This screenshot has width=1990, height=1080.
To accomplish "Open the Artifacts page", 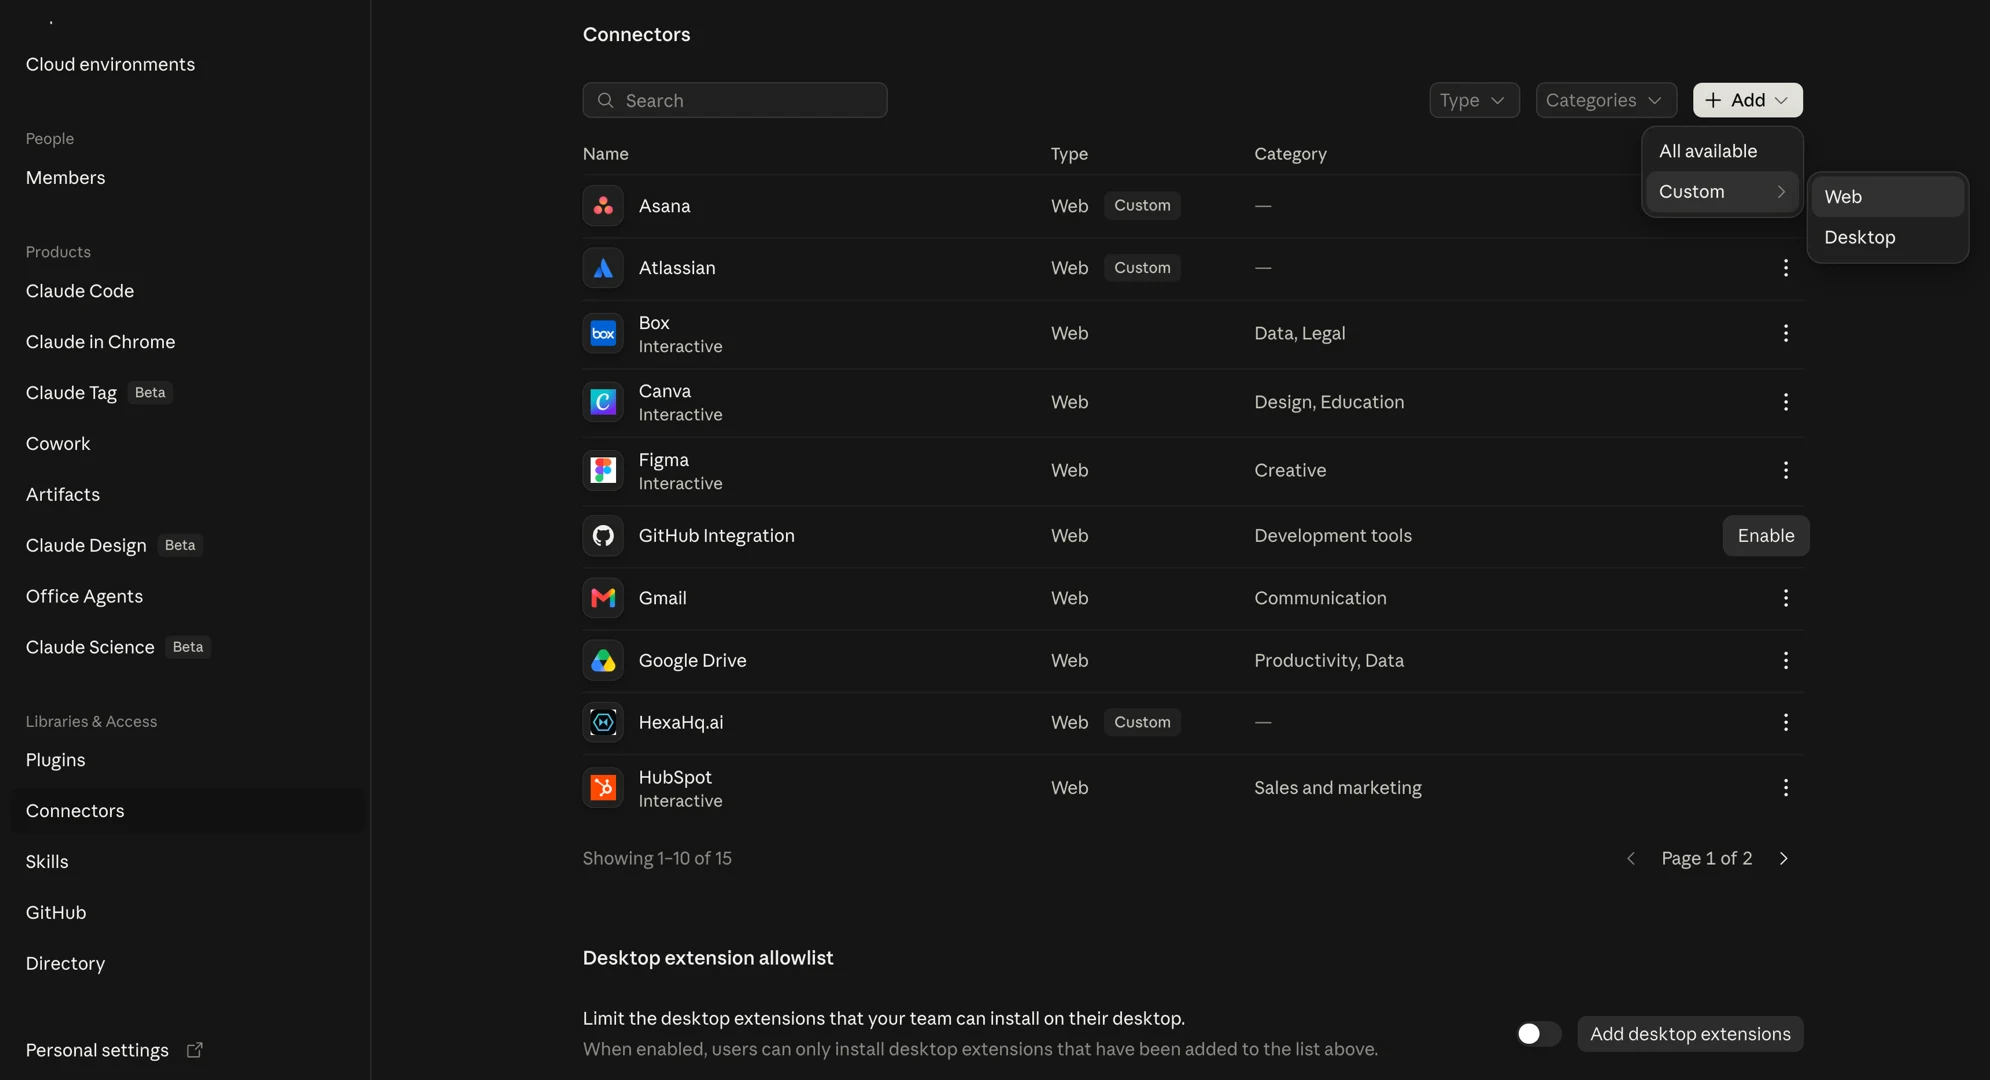I will coord(63,495).
